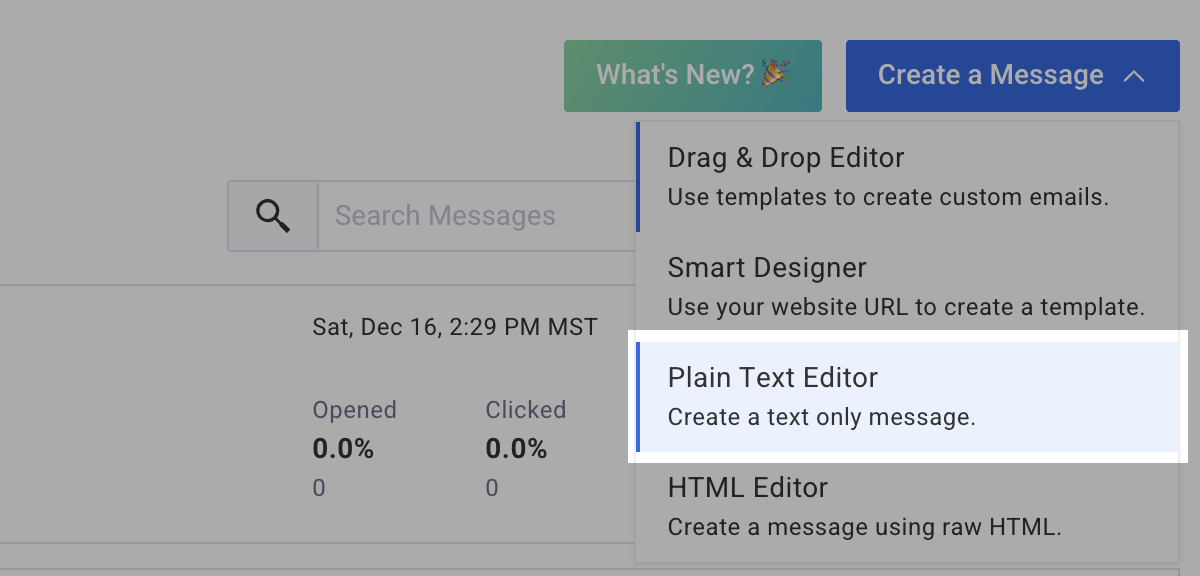Image resolution: width=1200 pixels, height=576 pixels.
Task: Open the HTML Editor option
Action: (x=748, y=488)
